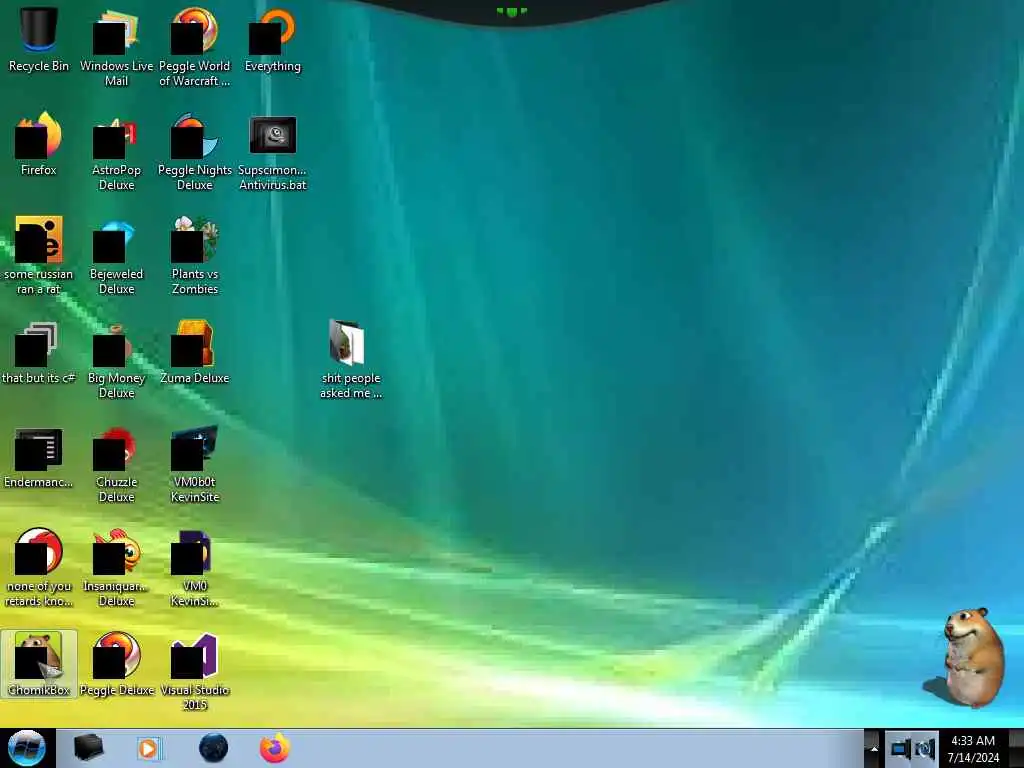Screen dimensions: 1024x768
Task: Click the rightmost system tray icon
Action: point(924,749)
